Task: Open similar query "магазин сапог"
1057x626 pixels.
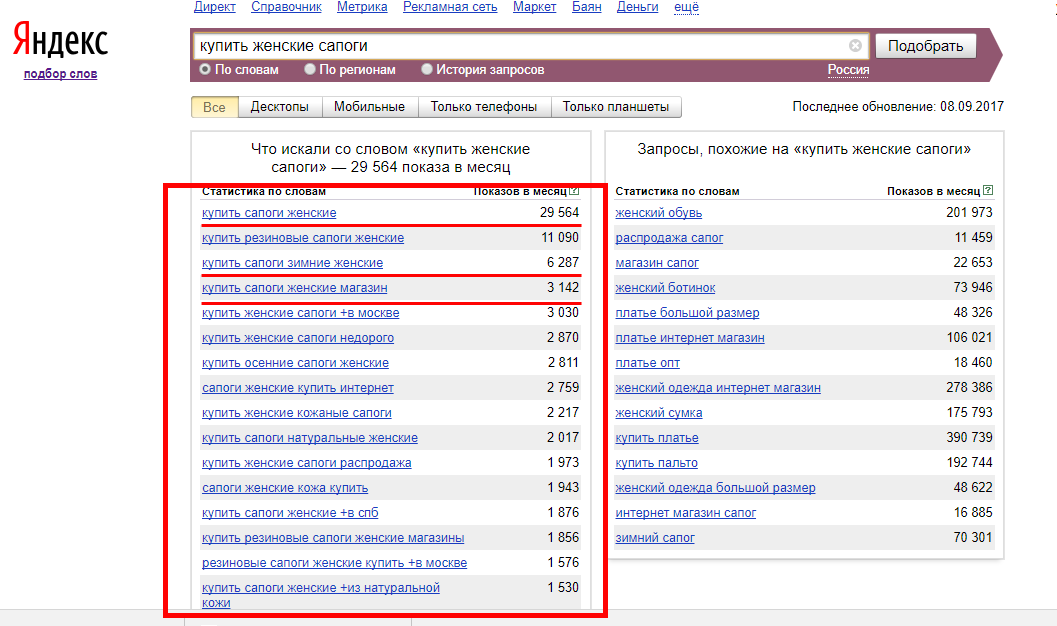Action: 657,263
